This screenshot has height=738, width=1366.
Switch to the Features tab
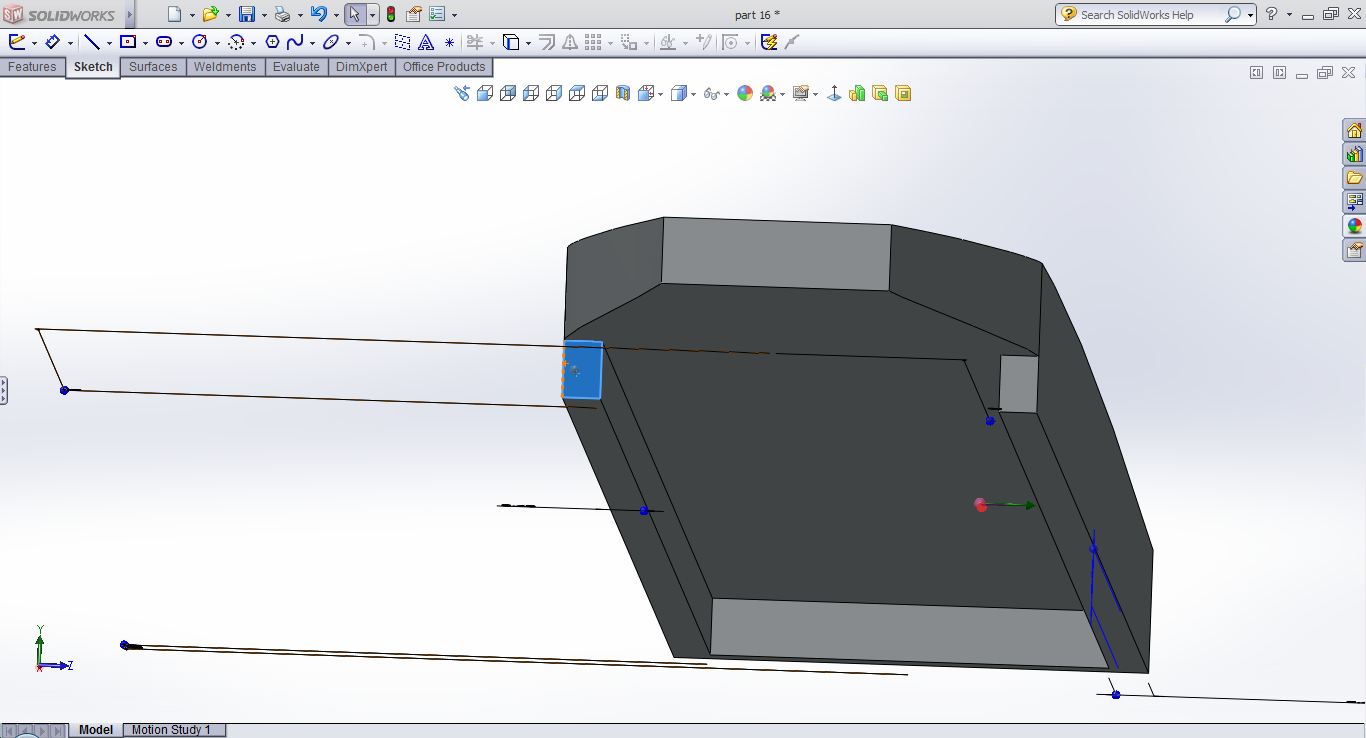coord(32,67)
